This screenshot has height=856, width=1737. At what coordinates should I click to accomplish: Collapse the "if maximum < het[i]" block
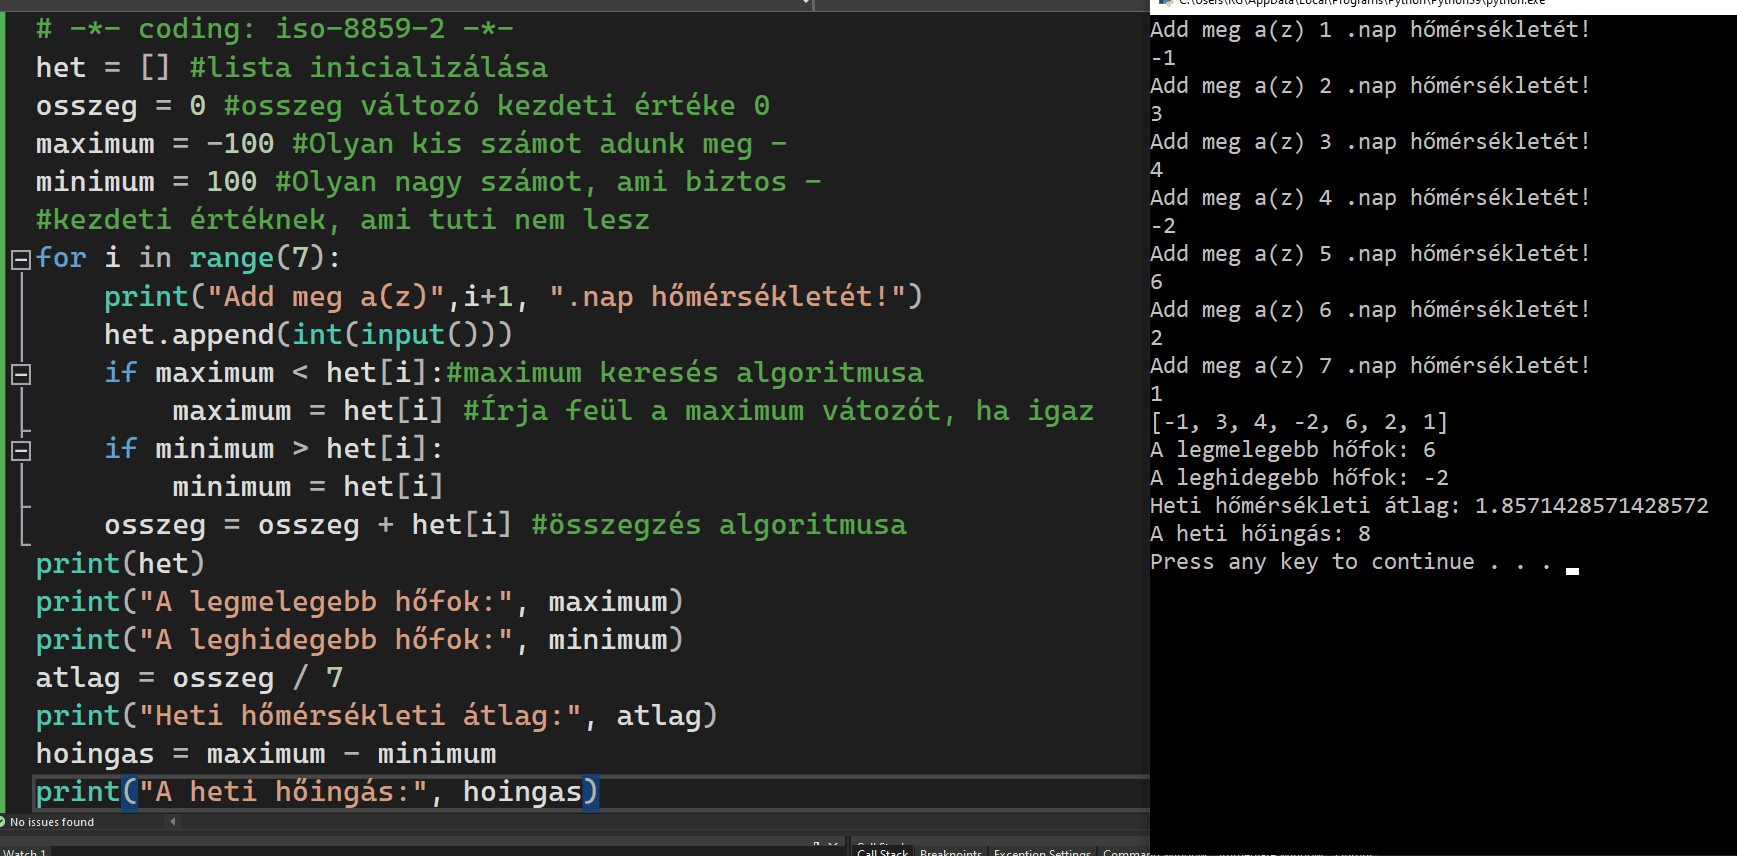point(20,374)
